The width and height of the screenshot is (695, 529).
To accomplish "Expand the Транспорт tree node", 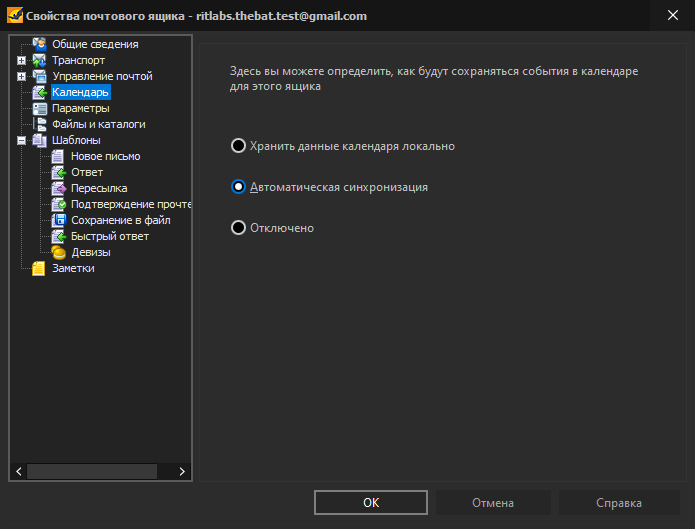I will click(x=21, y=60).
